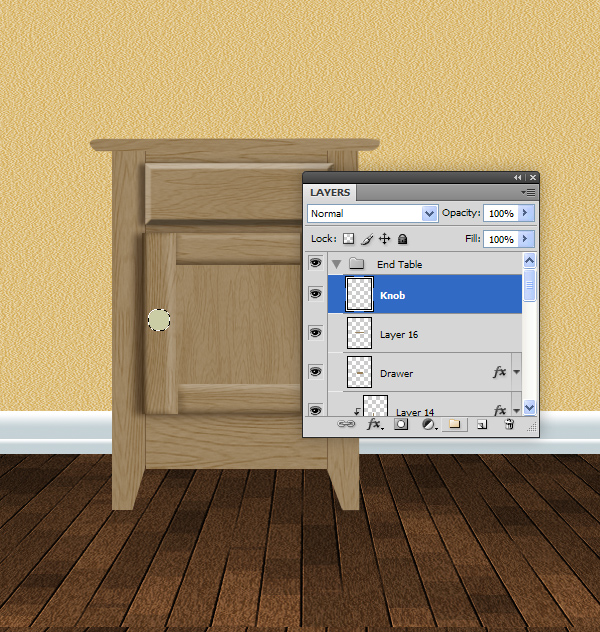Open the Layers panel options menu
Viewport: 600px width, 632px height.
point(529,191)
